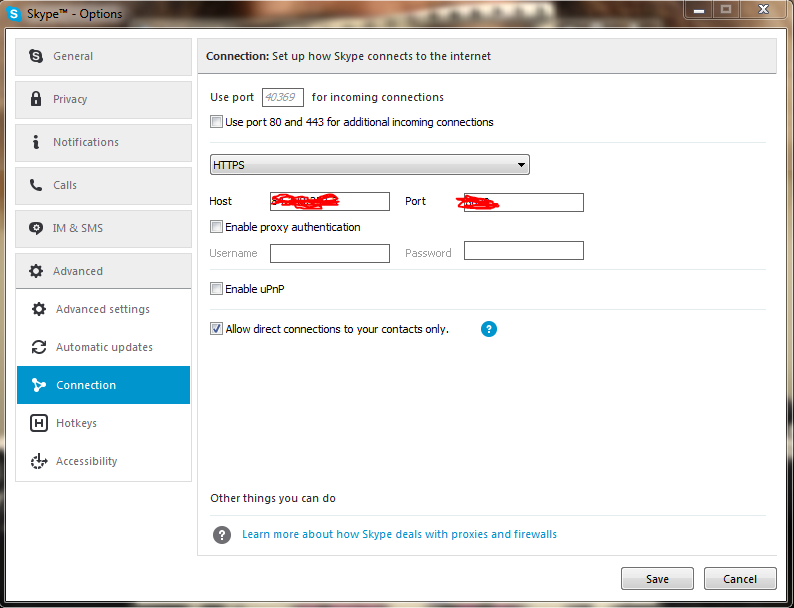Click the Hotkeys H icon
This screenshot has width=794, height=608.
coord(39,423)
